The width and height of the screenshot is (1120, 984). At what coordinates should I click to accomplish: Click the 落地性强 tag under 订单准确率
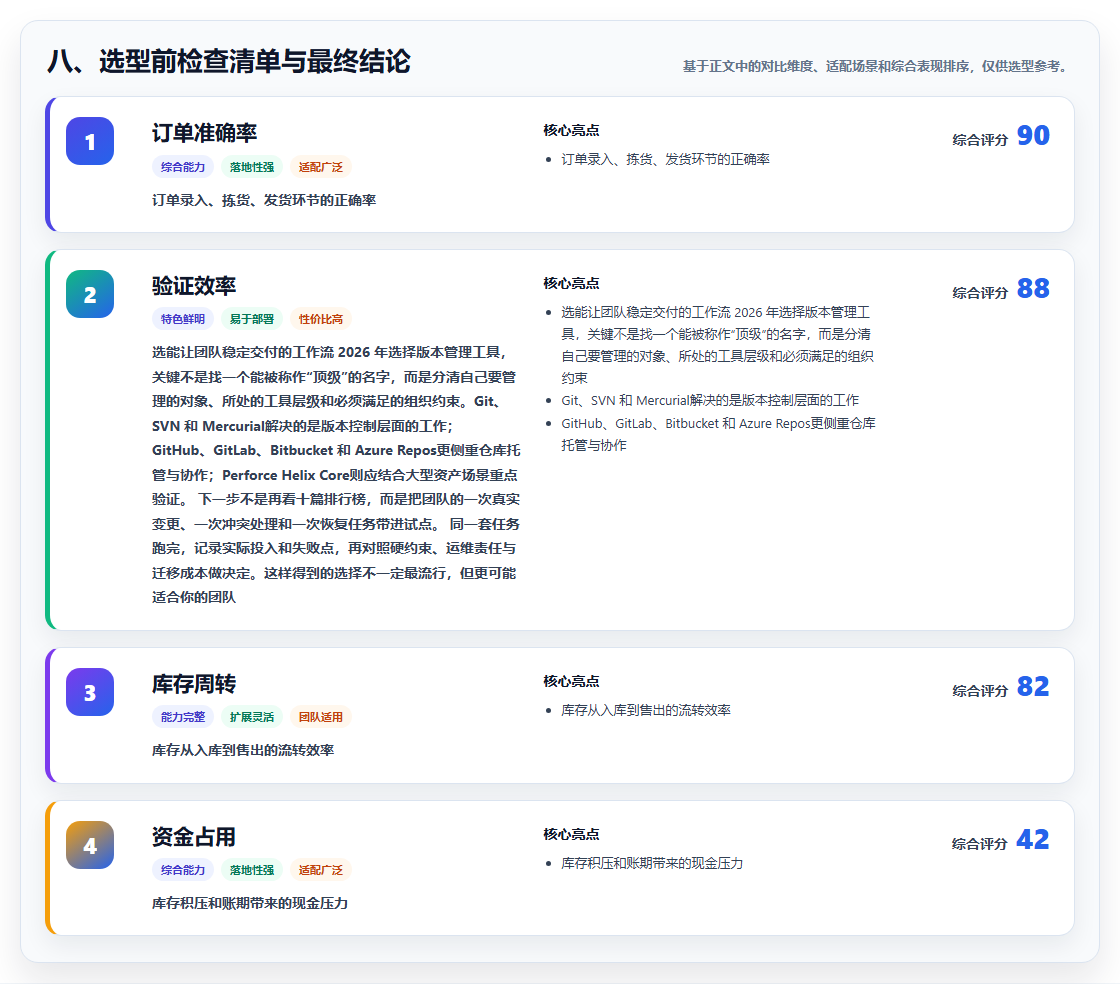[x=252, y=167]
